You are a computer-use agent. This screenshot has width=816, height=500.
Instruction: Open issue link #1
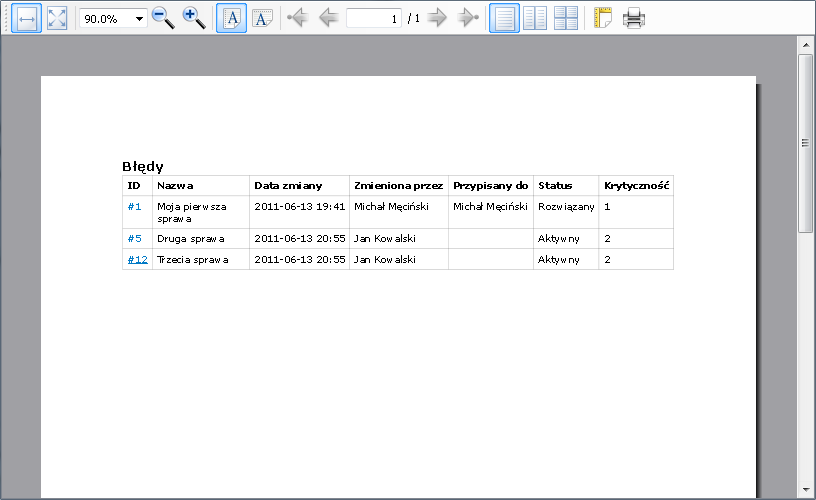point(134,206)
